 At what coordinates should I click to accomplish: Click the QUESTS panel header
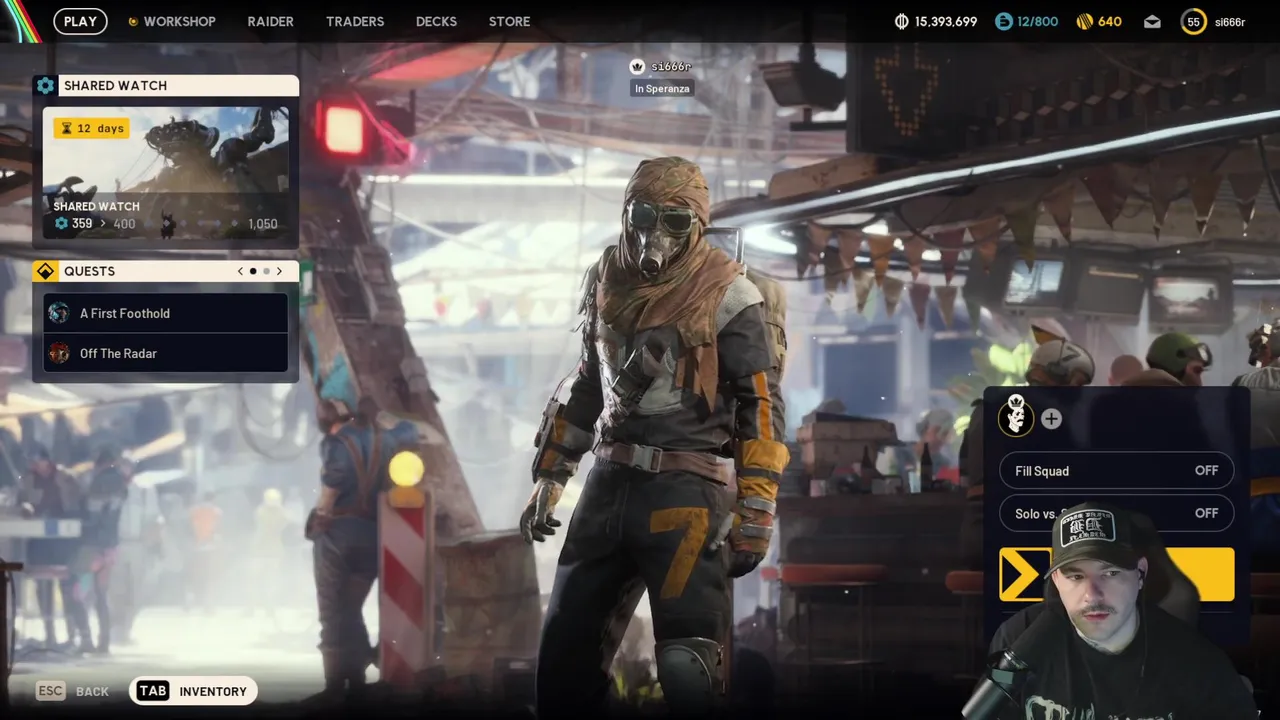pyautogui.click(x=166, y=271)
